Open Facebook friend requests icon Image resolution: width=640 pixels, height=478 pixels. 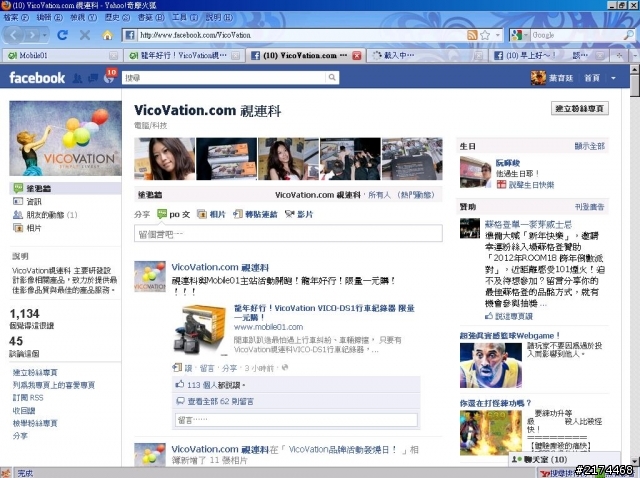(77, 78)
